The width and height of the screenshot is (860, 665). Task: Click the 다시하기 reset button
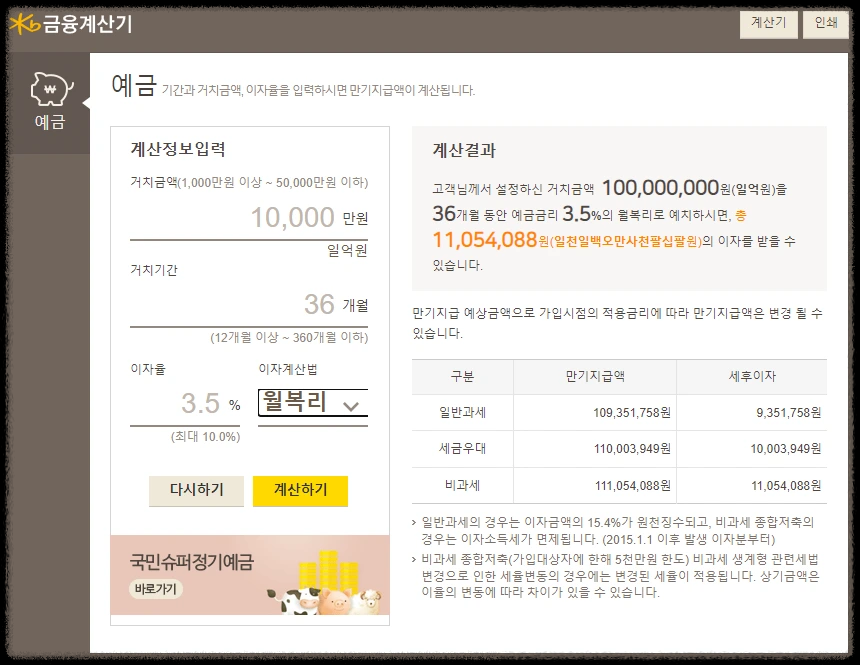(196, 491)
